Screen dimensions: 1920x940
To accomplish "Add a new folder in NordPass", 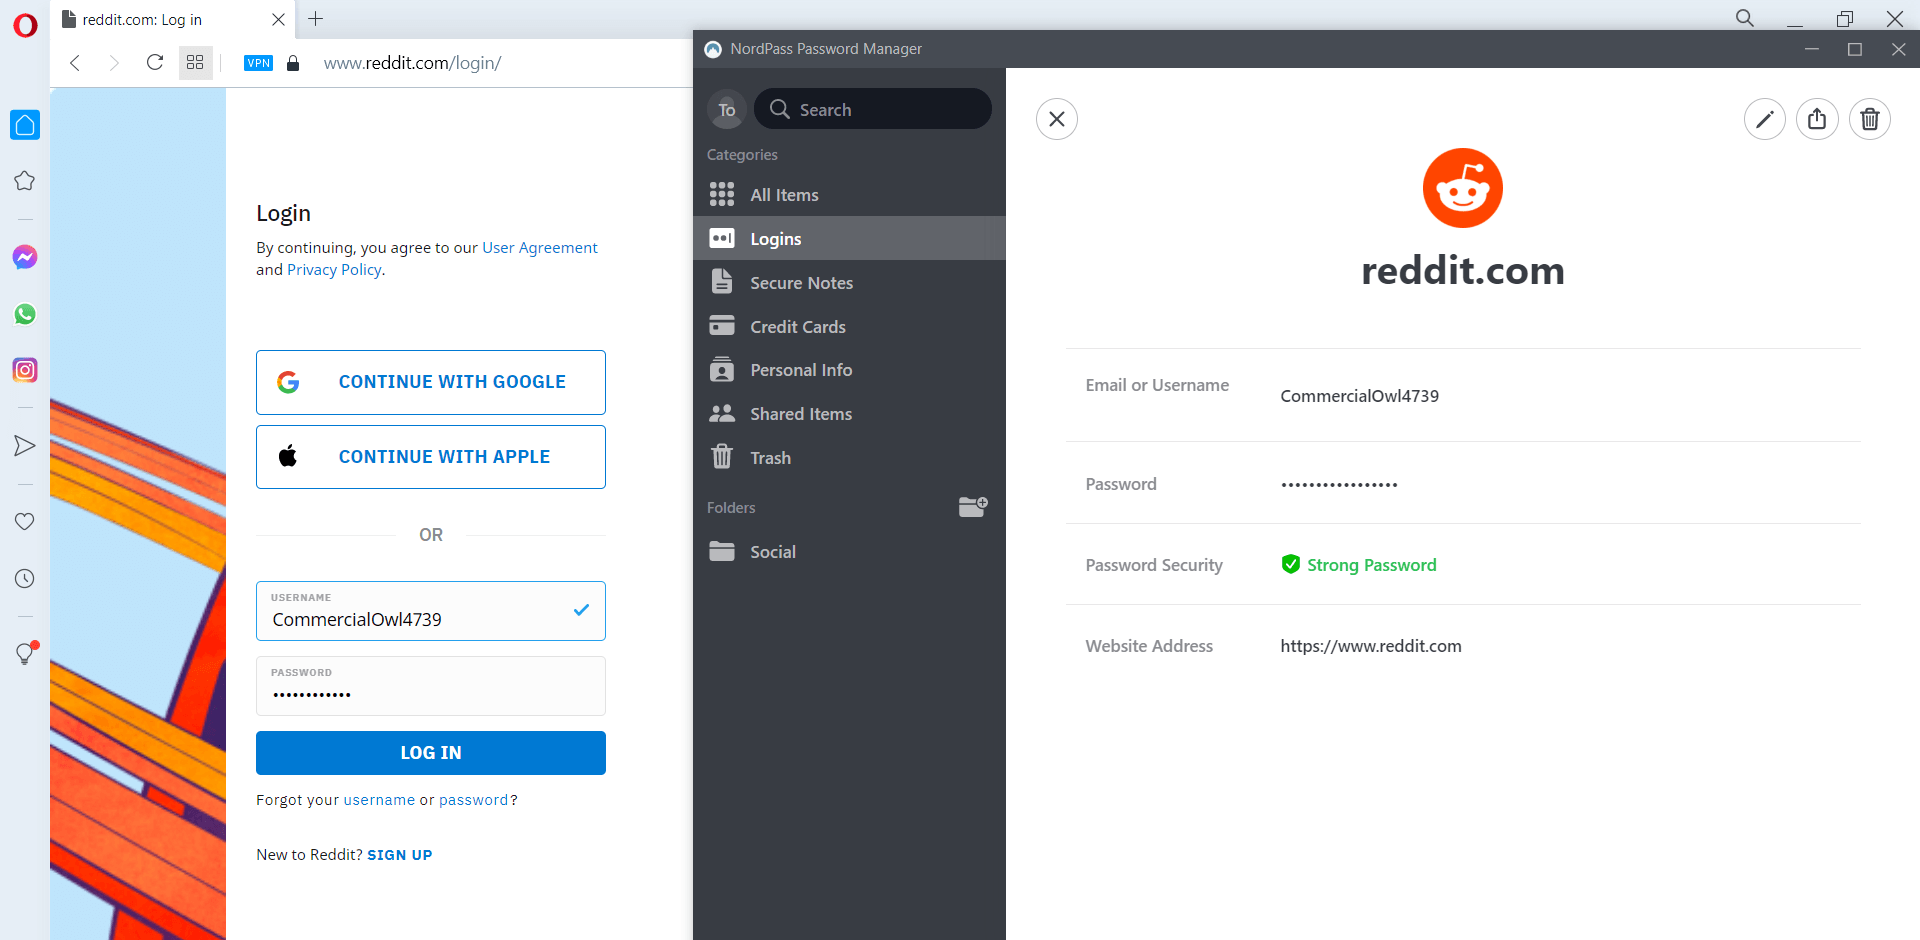I will tap(972, 507).
